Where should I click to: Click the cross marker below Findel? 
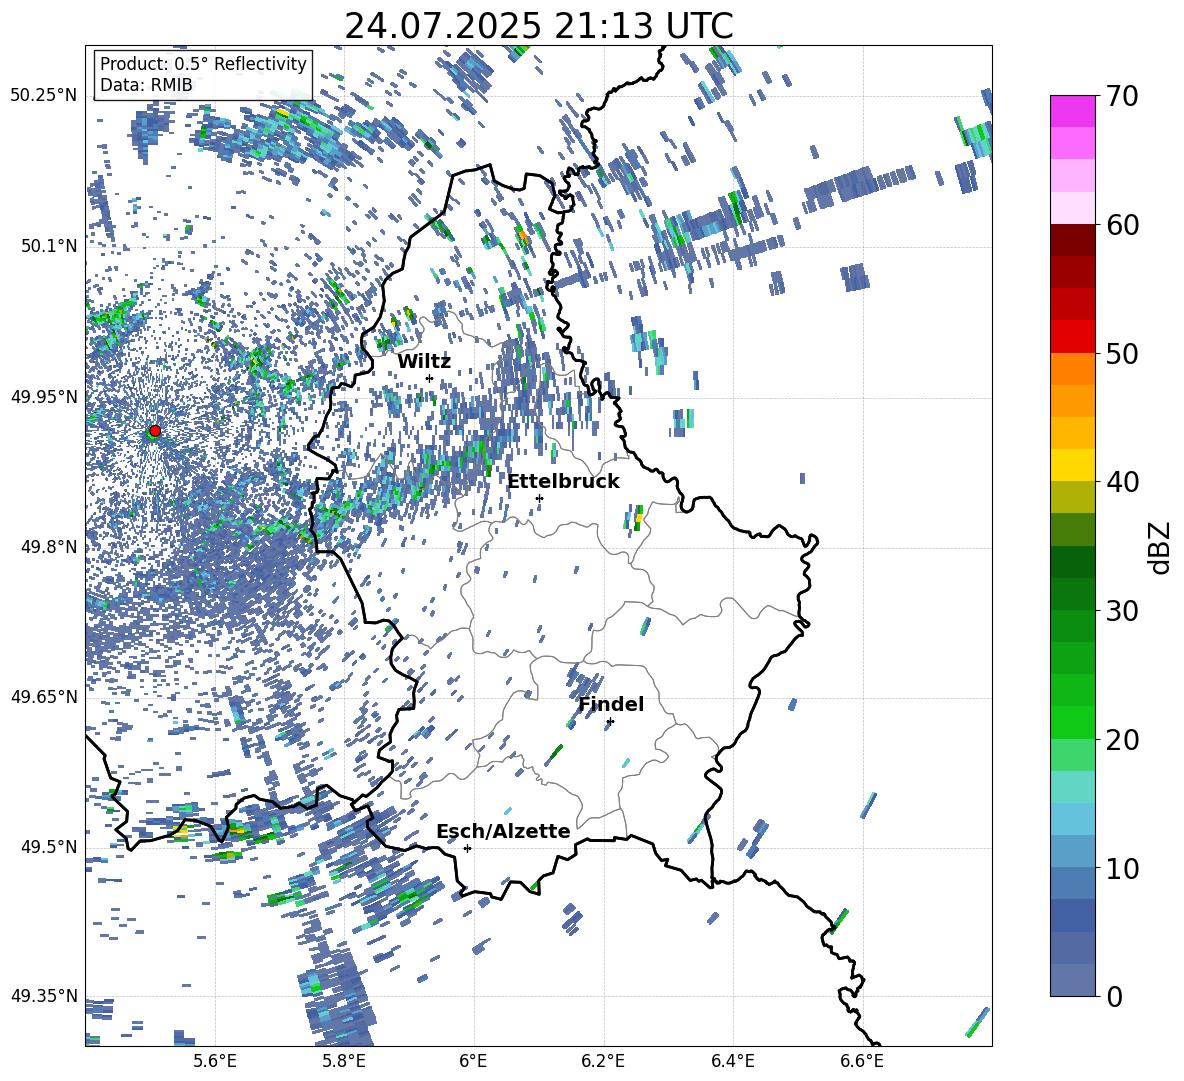pos(610,722)
